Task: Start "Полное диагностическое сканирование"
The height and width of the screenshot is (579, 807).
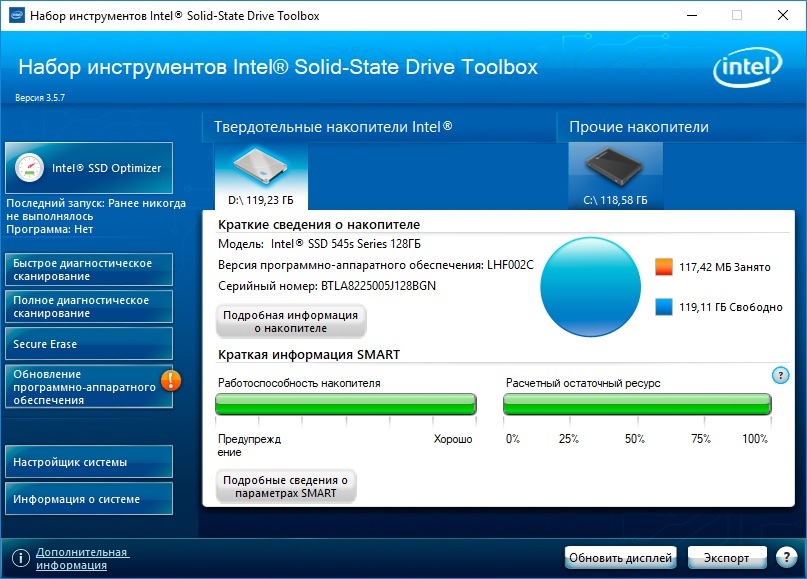Action: pyautogui.click(x=88, y=307)
